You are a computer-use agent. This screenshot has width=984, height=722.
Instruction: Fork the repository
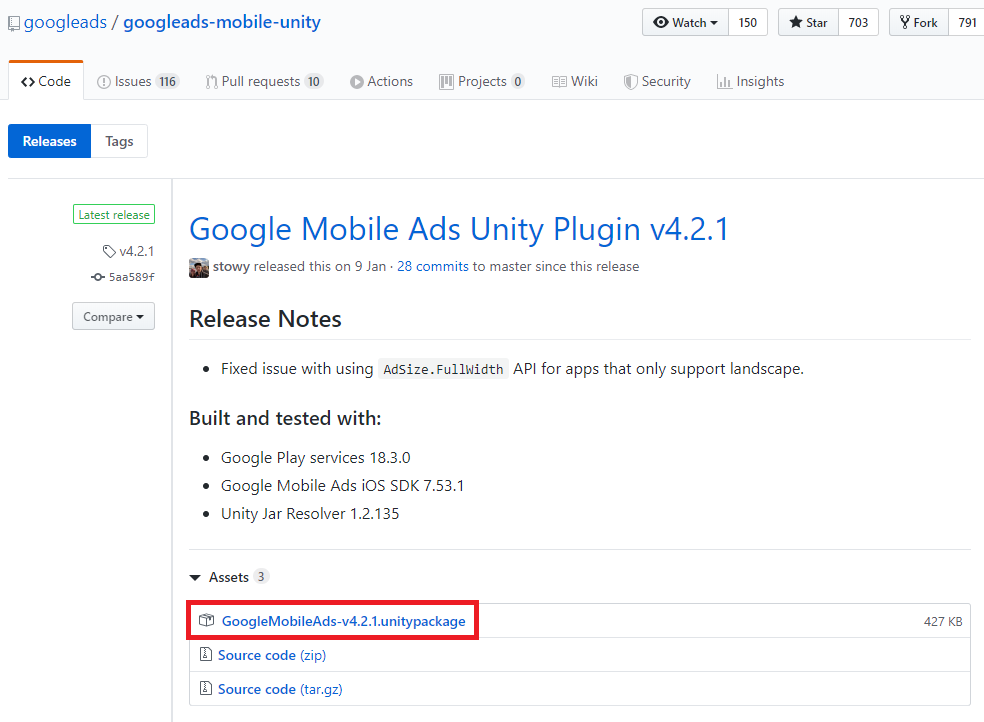coord(919,23)
